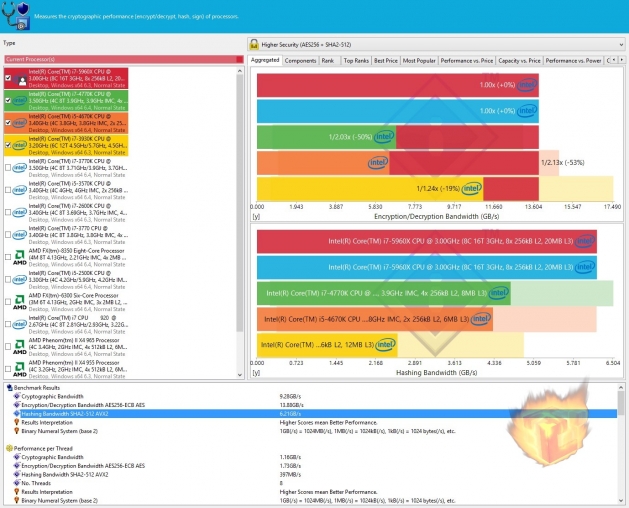This screenshot has width=629, height=508.
Task: Click the Intel icon of the i7-2600K row
Action: coord(20,212)
